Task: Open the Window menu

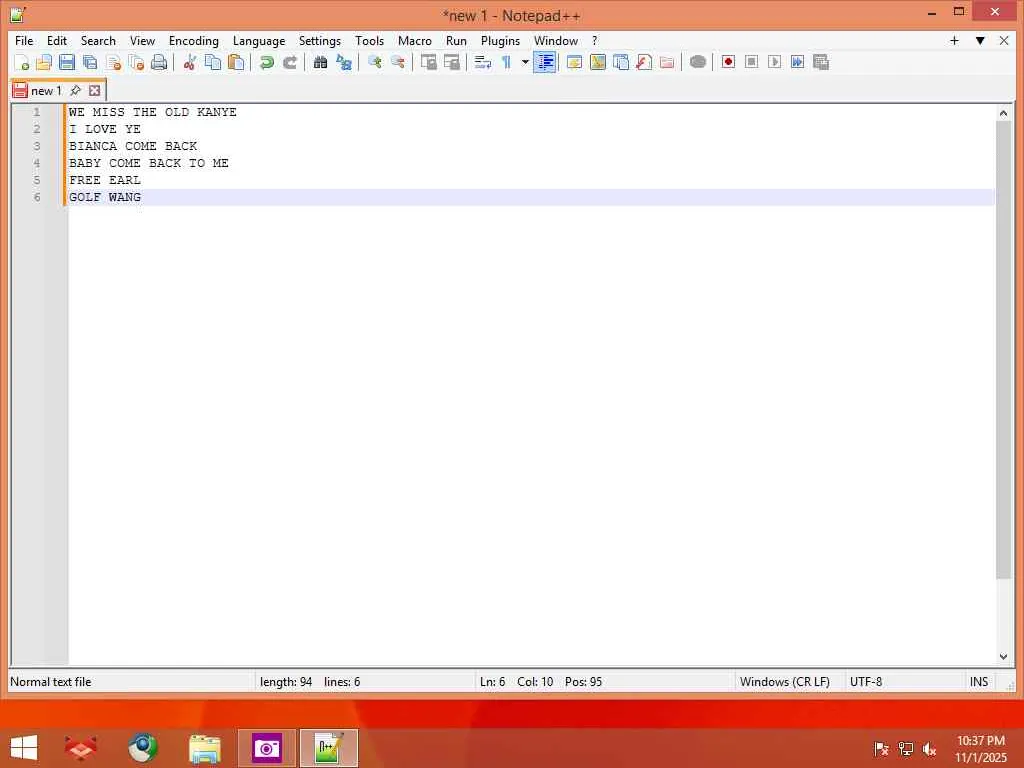Action: pyautogui.click(x=556, y=40)
